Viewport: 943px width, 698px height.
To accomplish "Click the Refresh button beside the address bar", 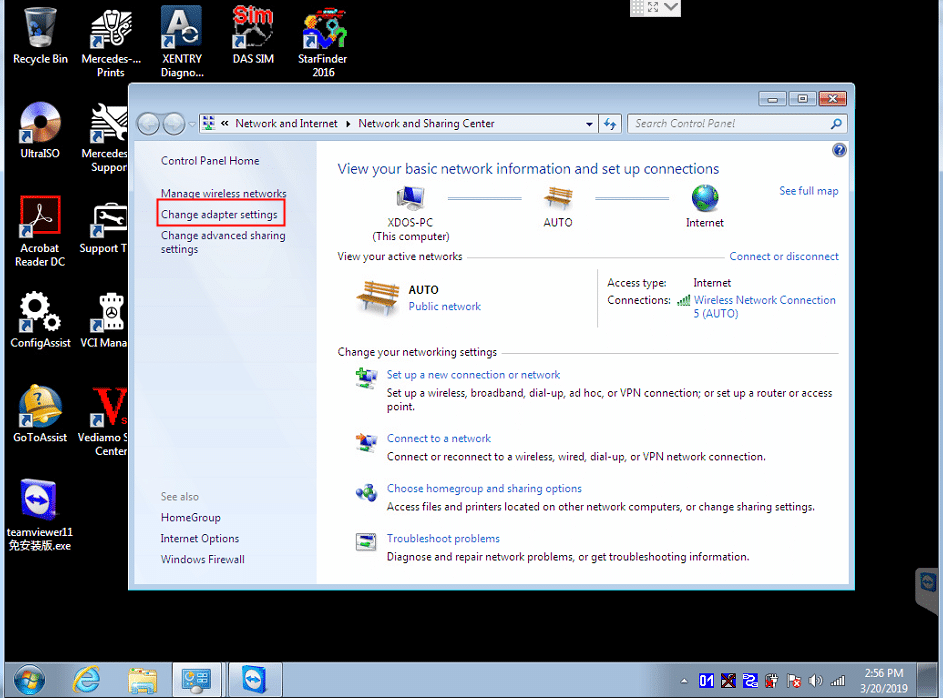I will tap(611, 124).
